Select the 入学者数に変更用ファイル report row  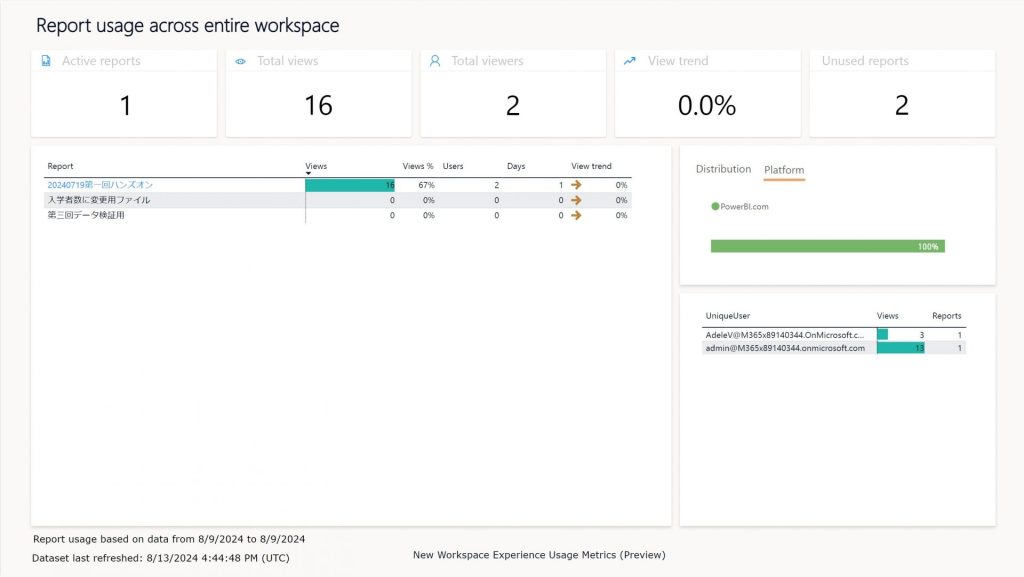click(x=99, y=200)
